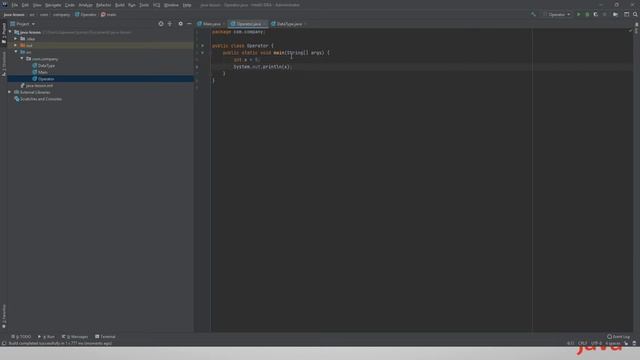Open the Build menu

[x=120, y=5]
